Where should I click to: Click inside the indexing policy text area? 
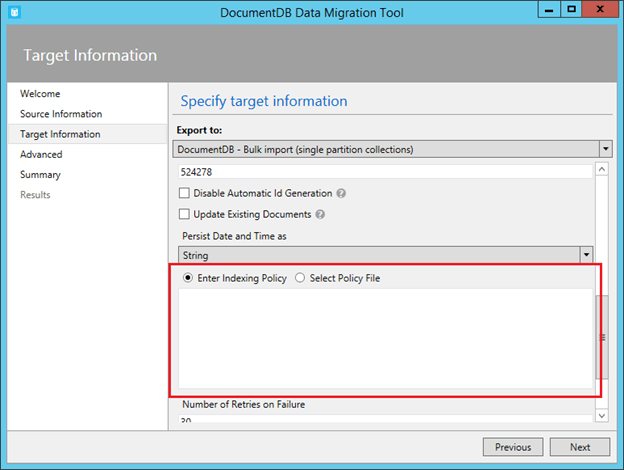pos(385,340)
